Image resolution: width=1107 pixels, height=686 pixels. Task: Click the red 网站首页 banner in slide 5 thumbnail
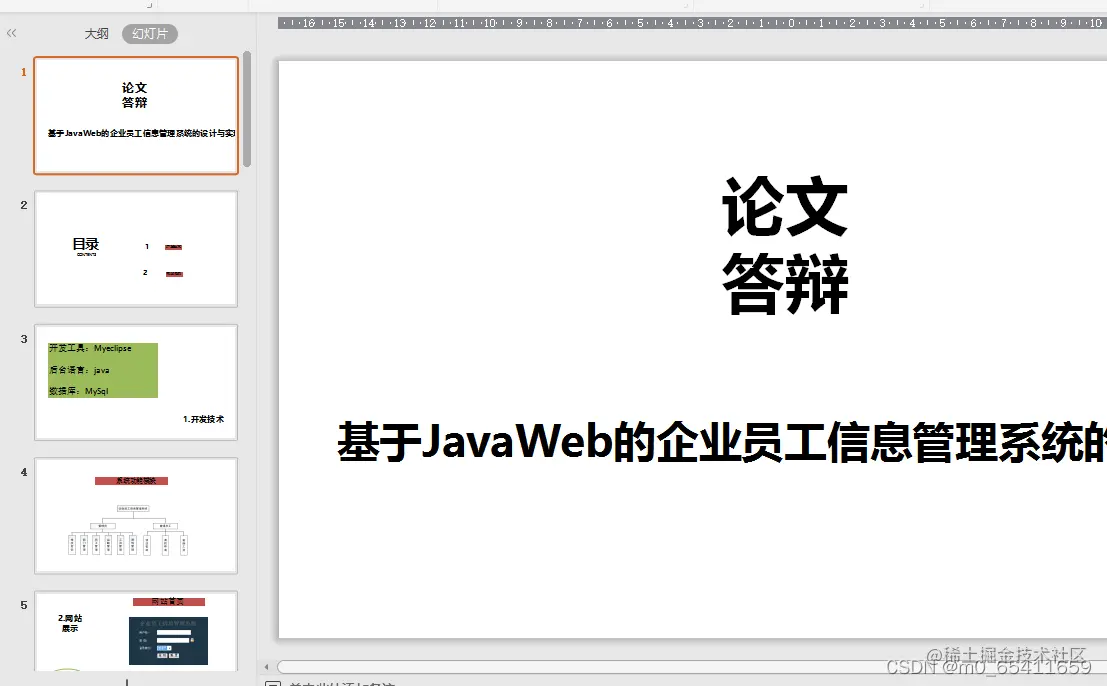(168, 601)
